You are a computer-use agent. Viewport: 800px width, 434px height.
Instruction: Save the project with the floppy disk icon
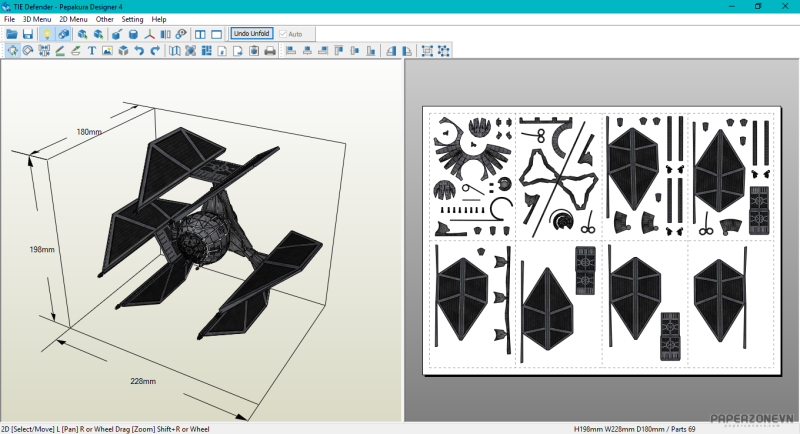click(28, 34)
